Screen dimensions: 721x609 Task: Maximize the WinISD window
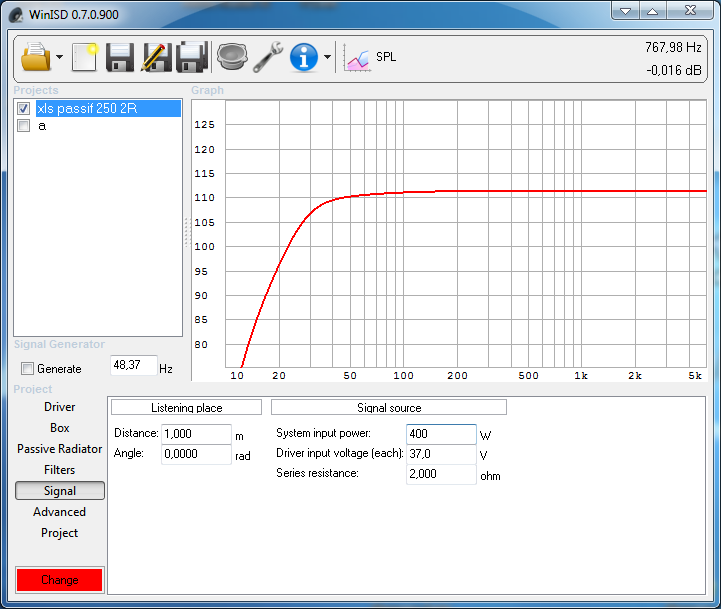click(653, 11)
